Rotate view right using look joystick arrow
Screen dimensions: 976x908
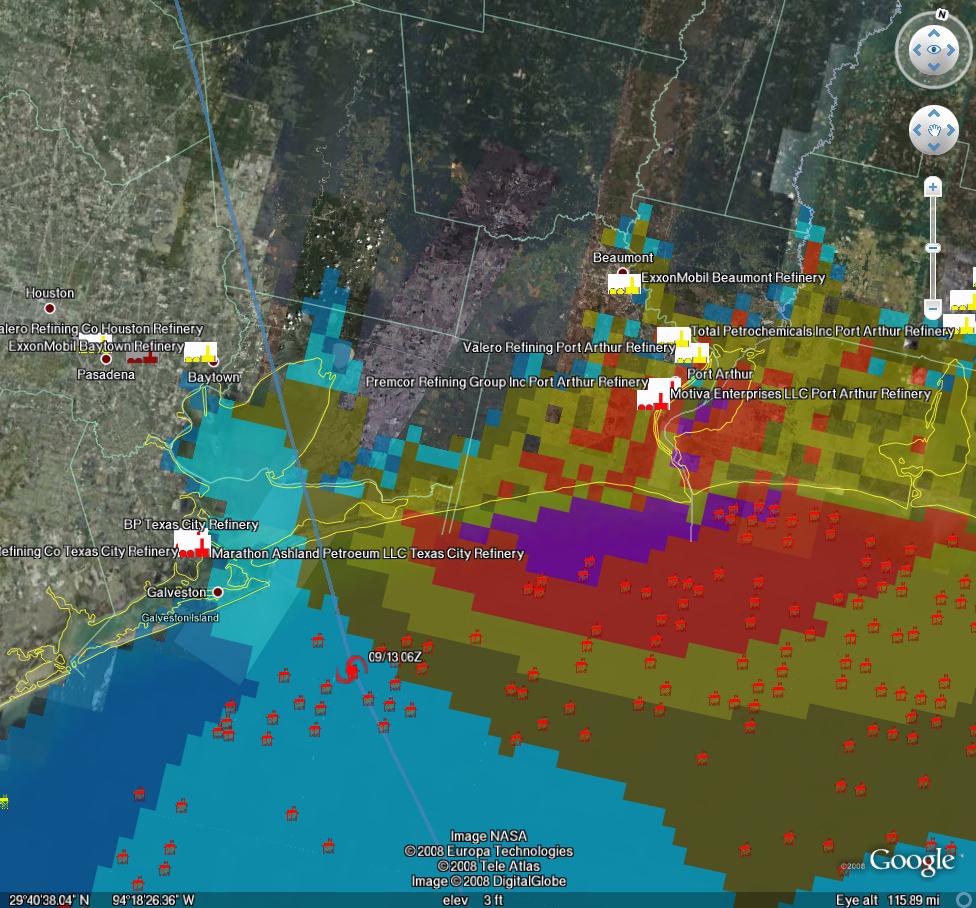tap(950, 50)
